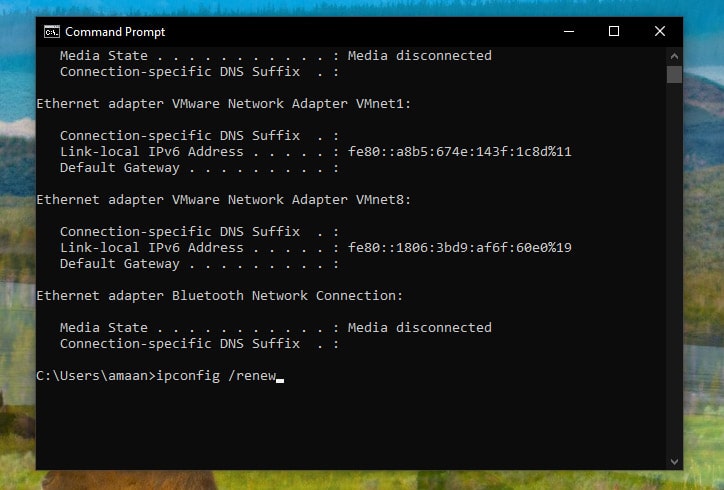Click the scrollbar up arrow
This screenshot has width=724, height=490.
point(674,56)
